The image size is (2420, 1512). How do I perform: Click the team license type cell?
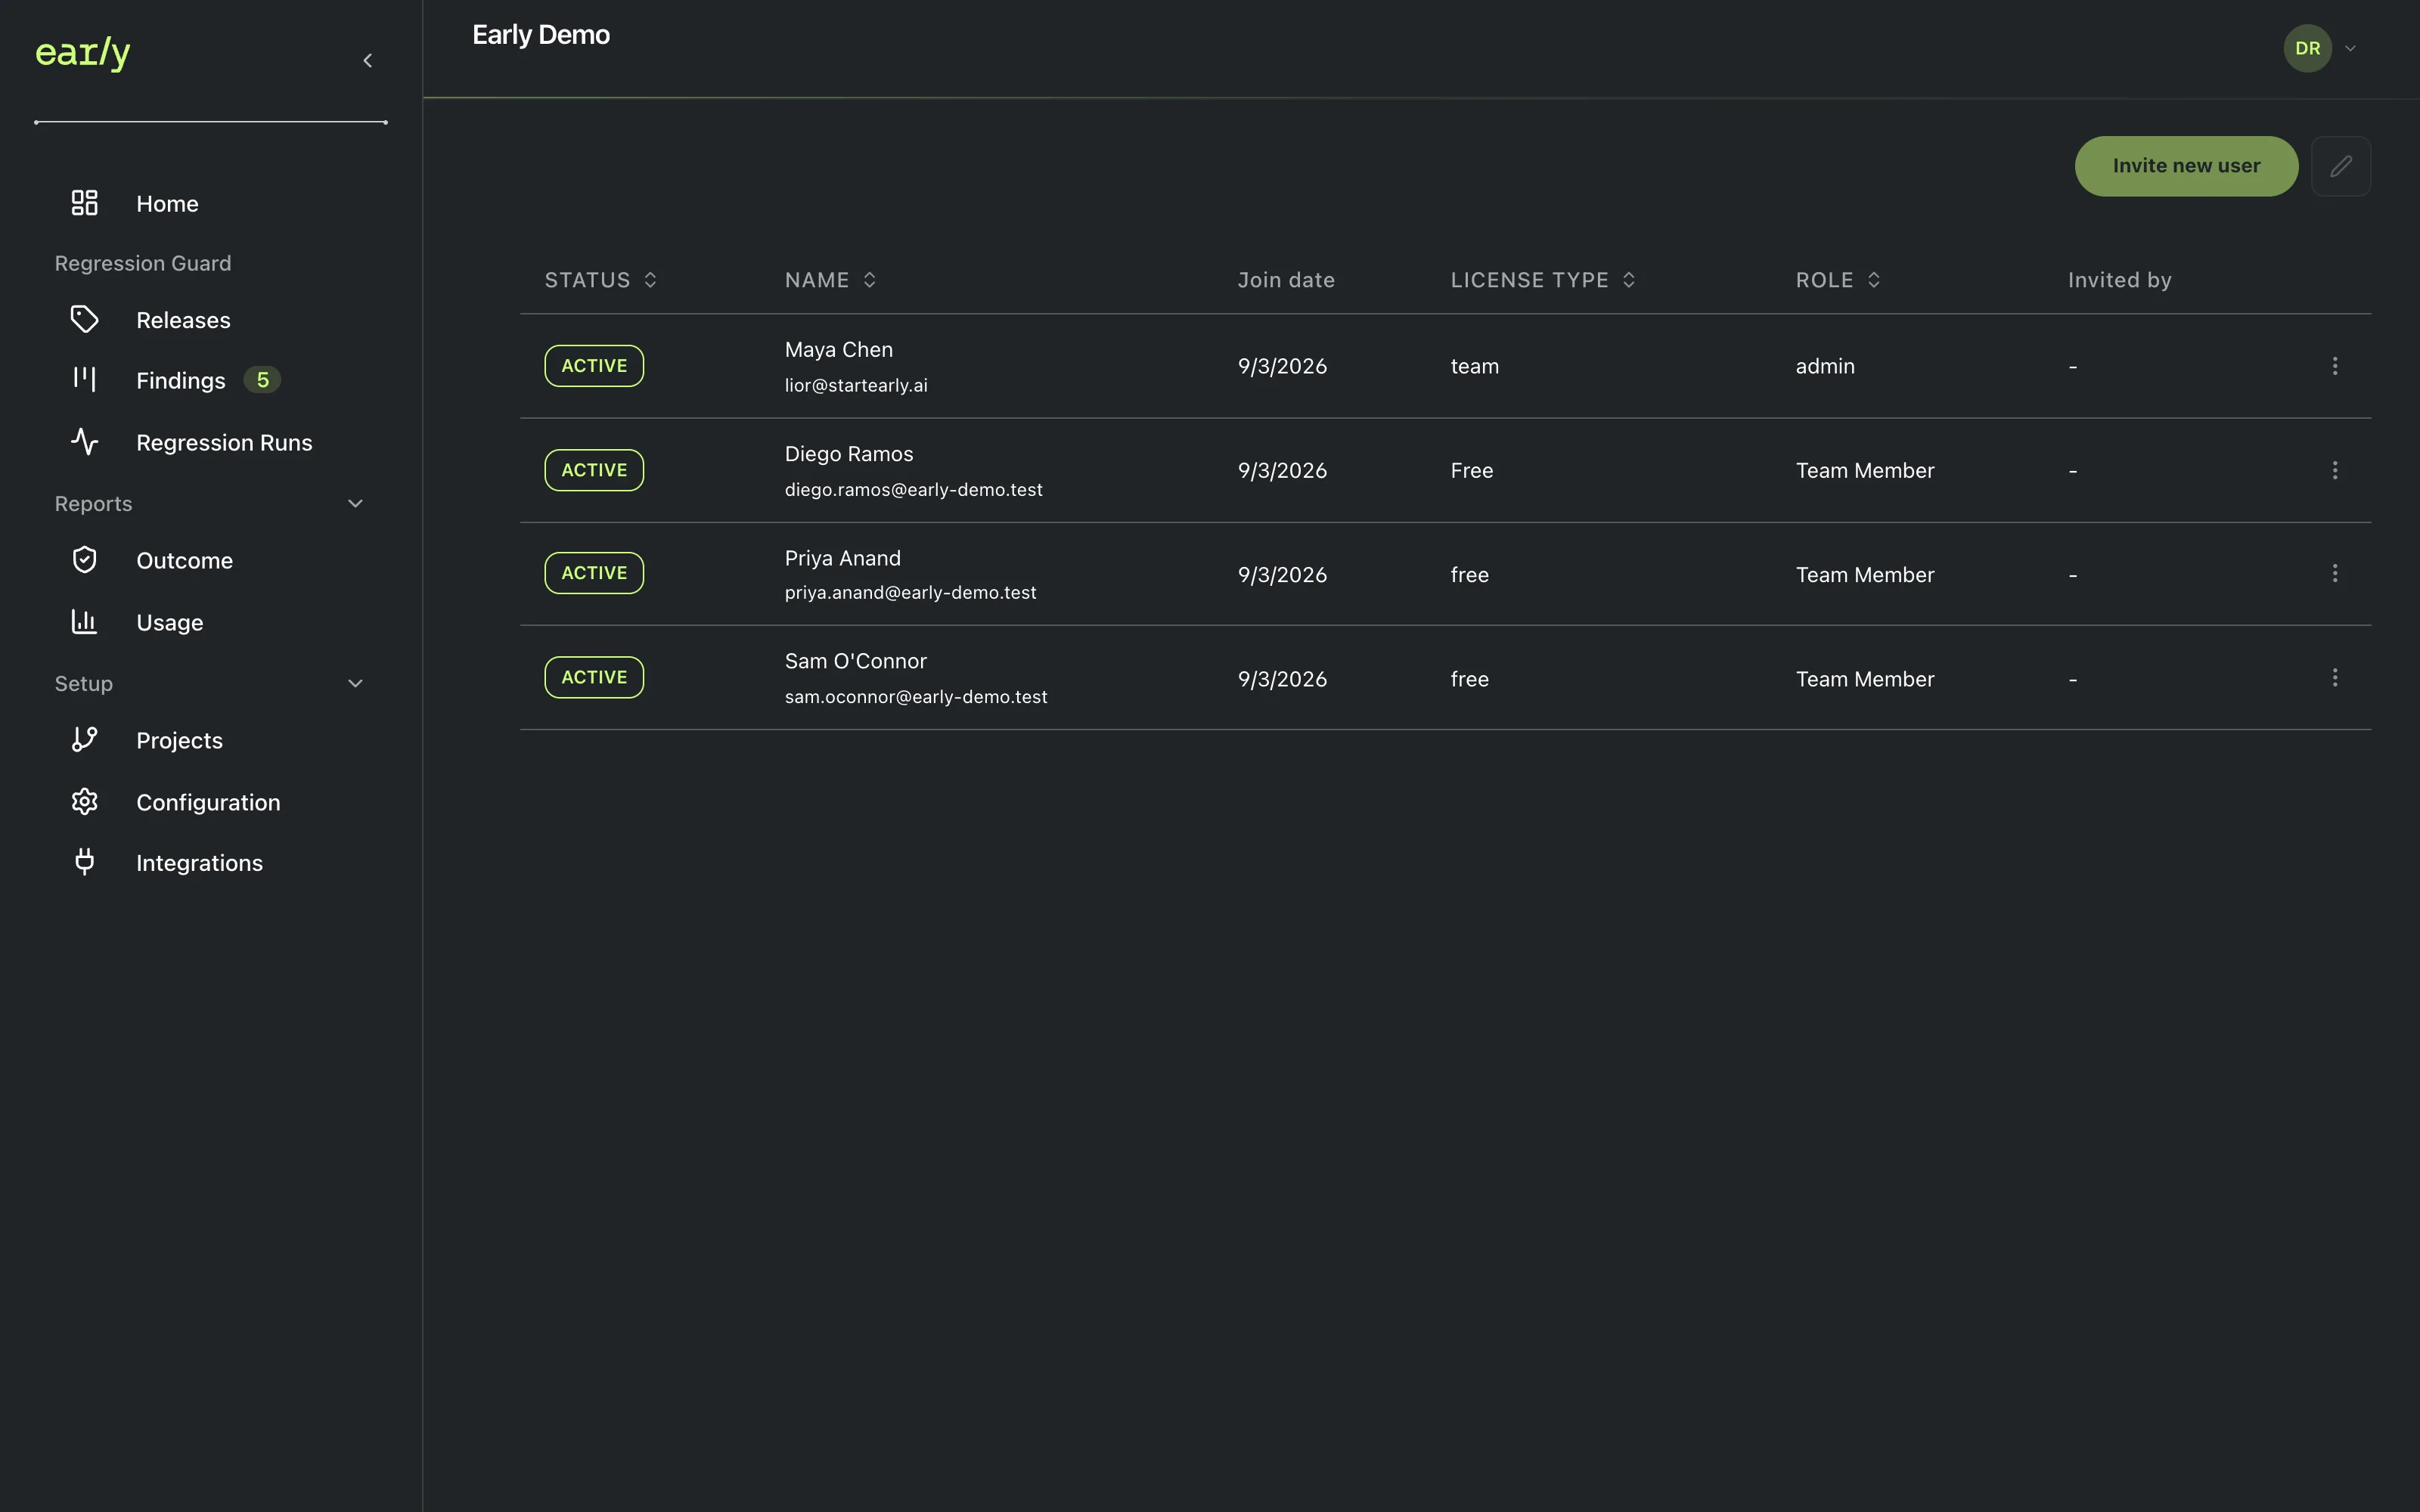click(x=1475, y=367)
